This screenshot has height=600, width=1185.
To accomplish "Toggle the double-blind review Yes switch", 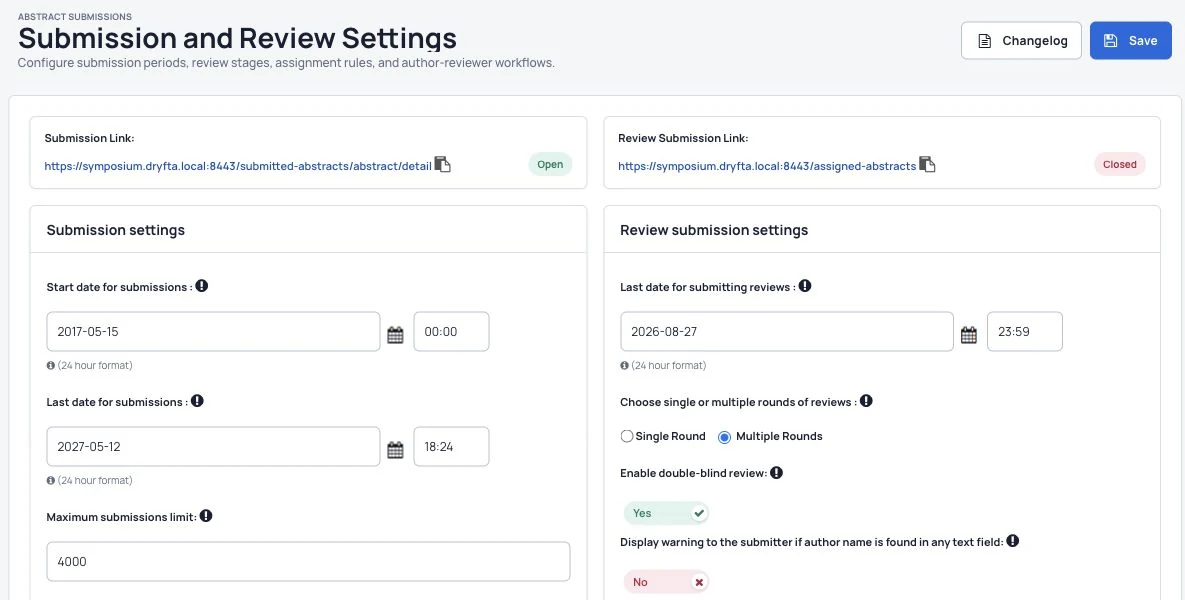I will (666, 513).
